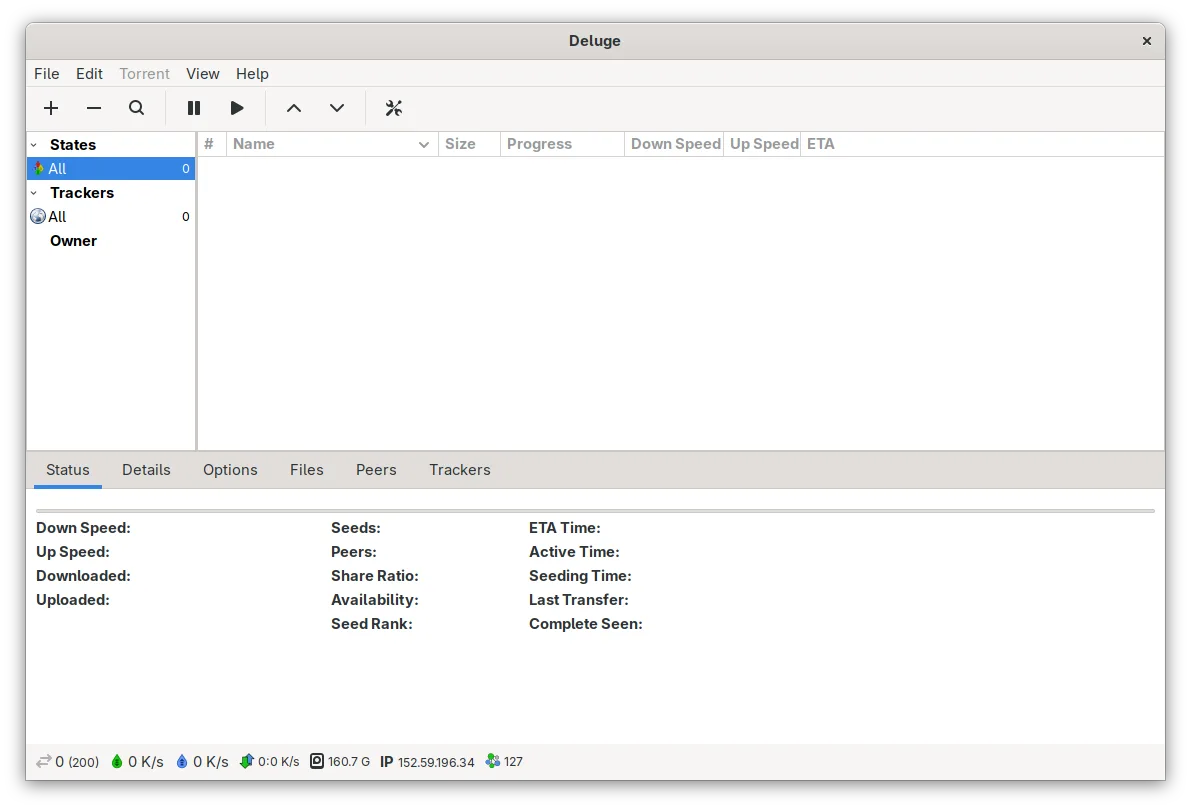Click the connections icon in the status bar

(43, 761)
